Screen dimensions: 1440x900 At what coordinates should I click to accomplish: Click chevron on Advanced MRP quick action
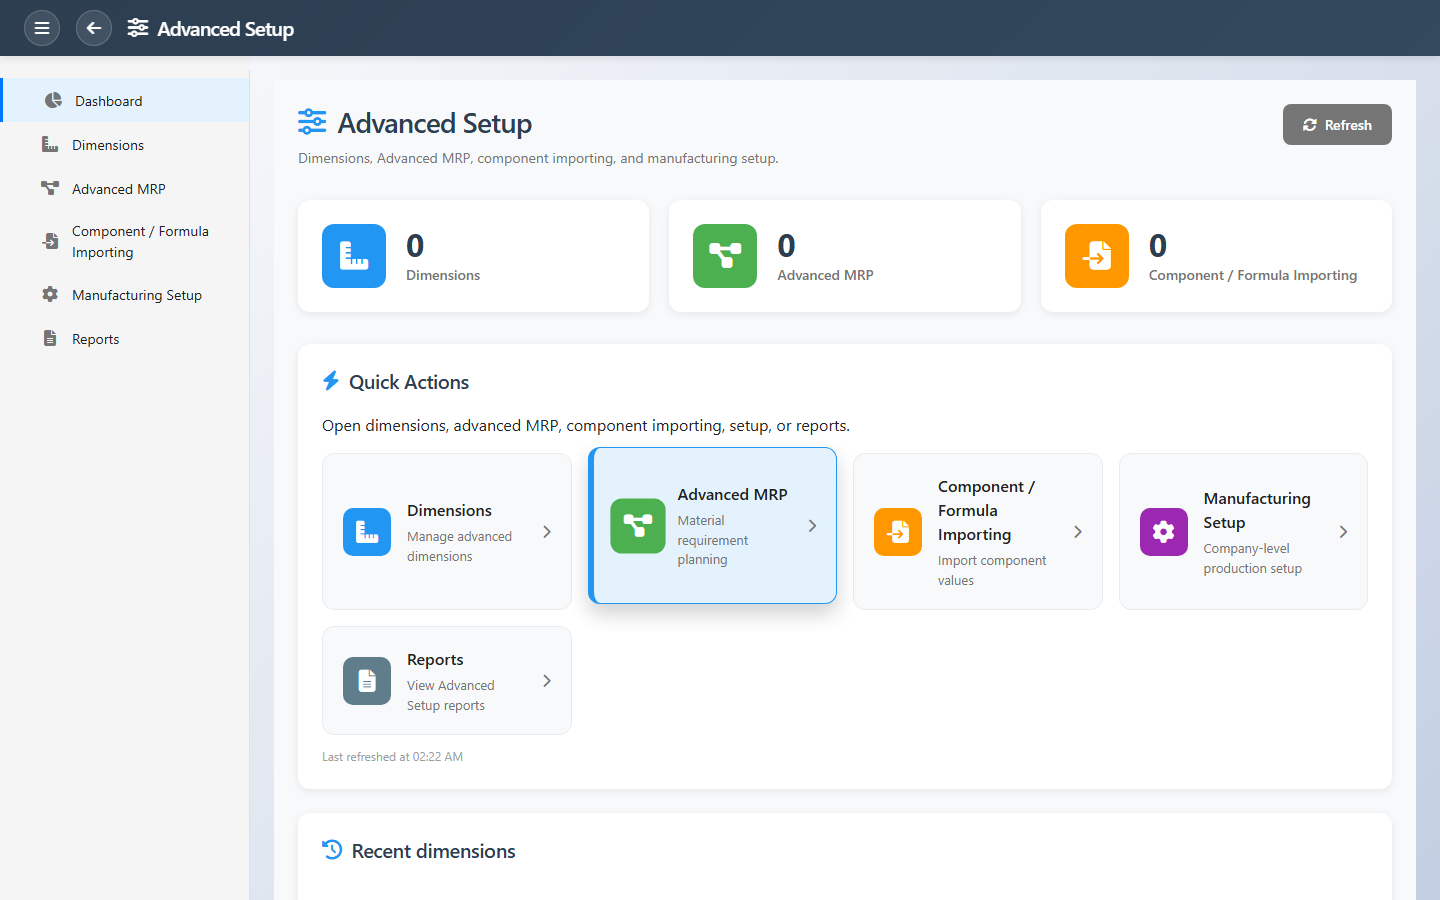(812, 526)
